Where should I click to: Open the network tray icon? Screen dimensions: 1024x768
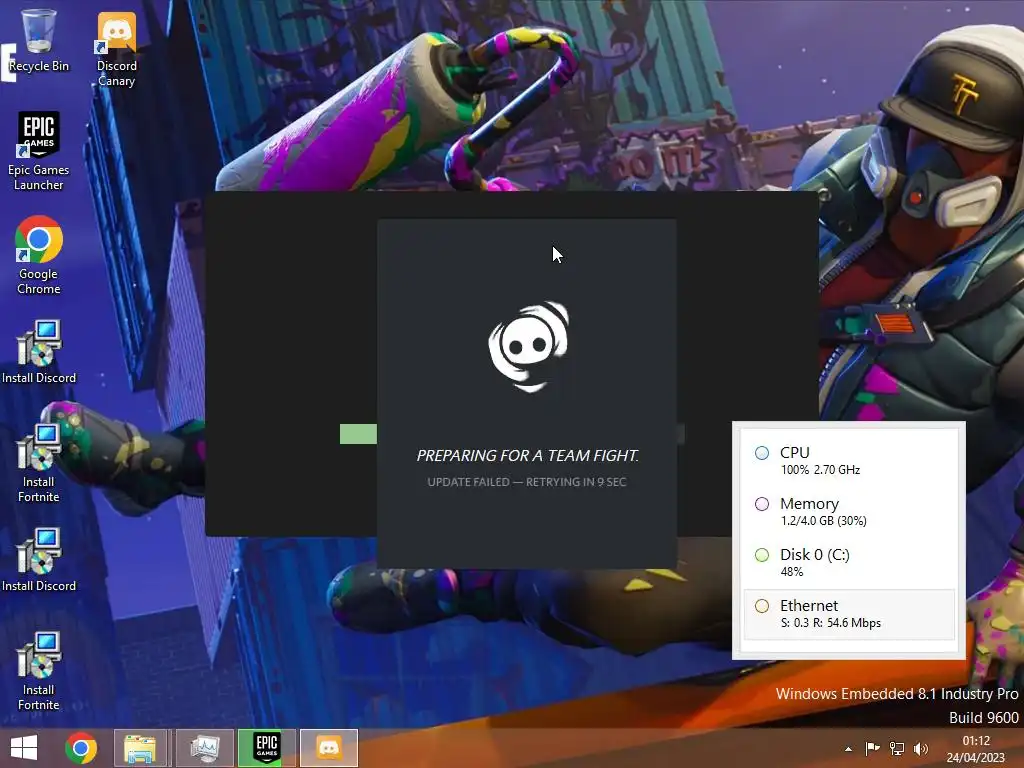[x=897, y=748]
